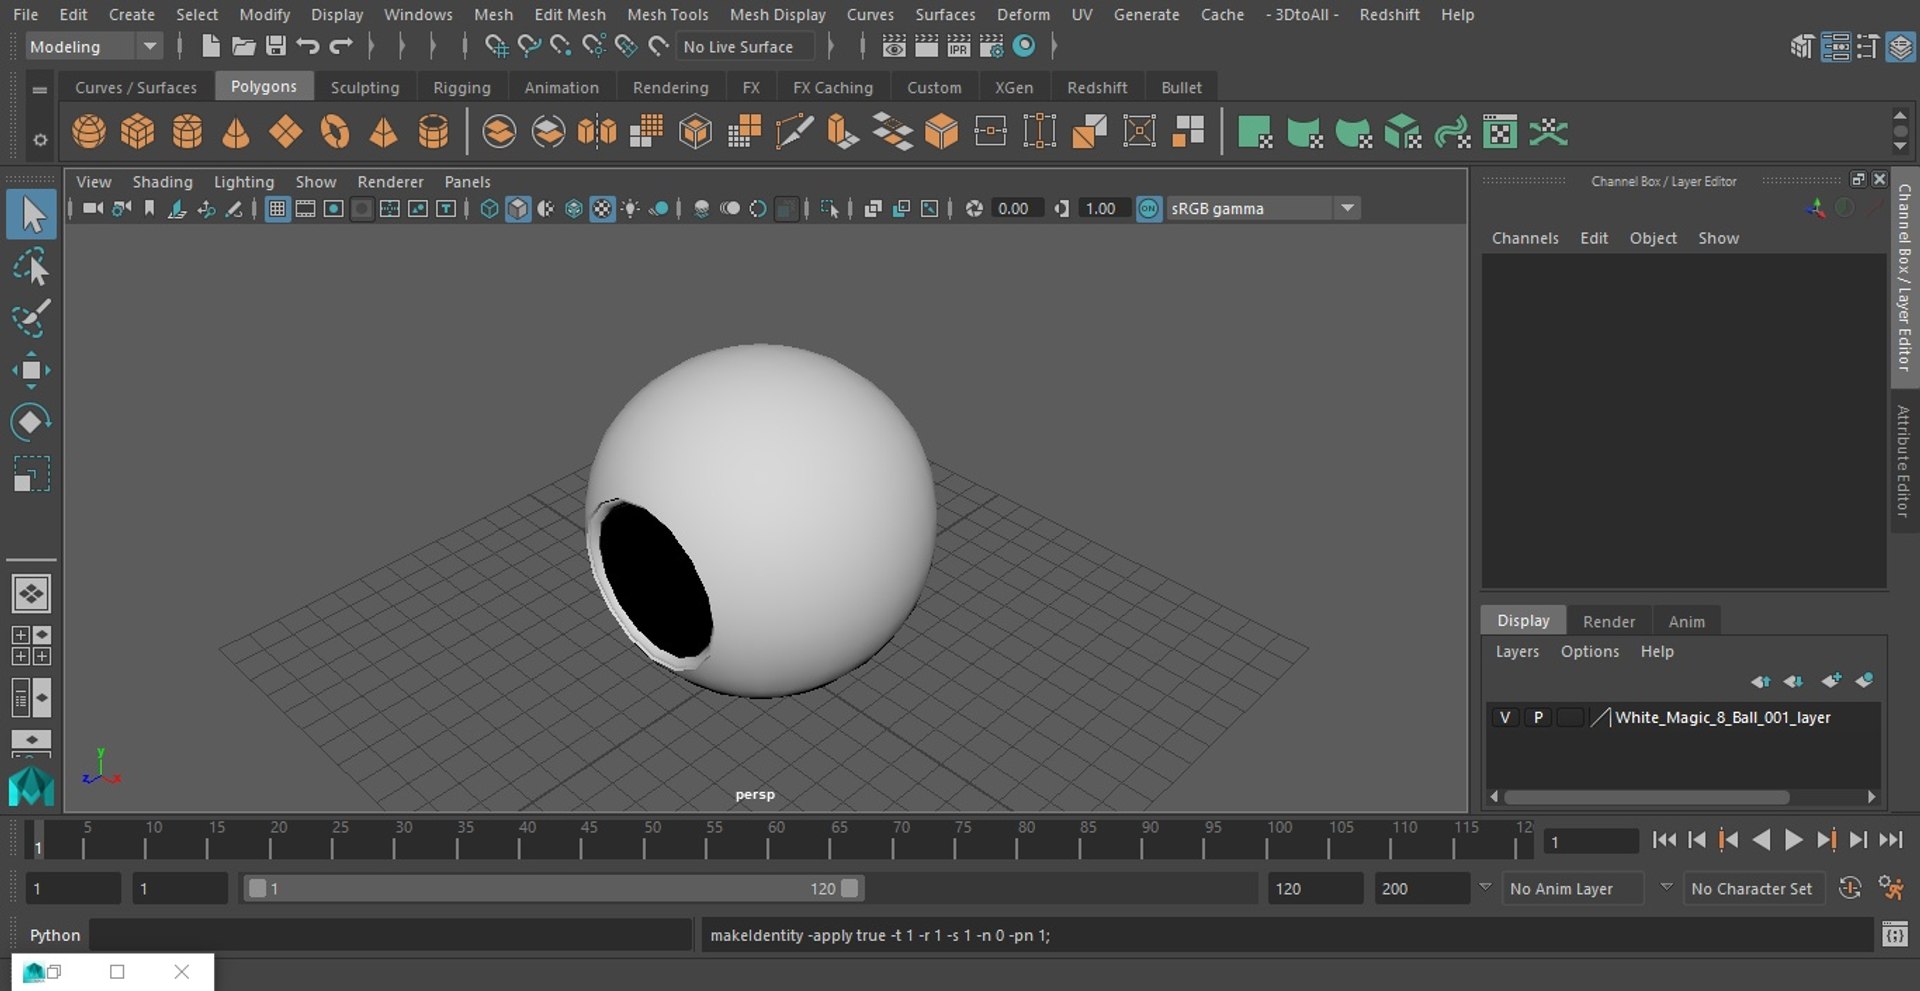Image resolution: width=1920 pixels, height=991 pixels.
Task: Activate the Select tool arrow
Action: point(31,215)
